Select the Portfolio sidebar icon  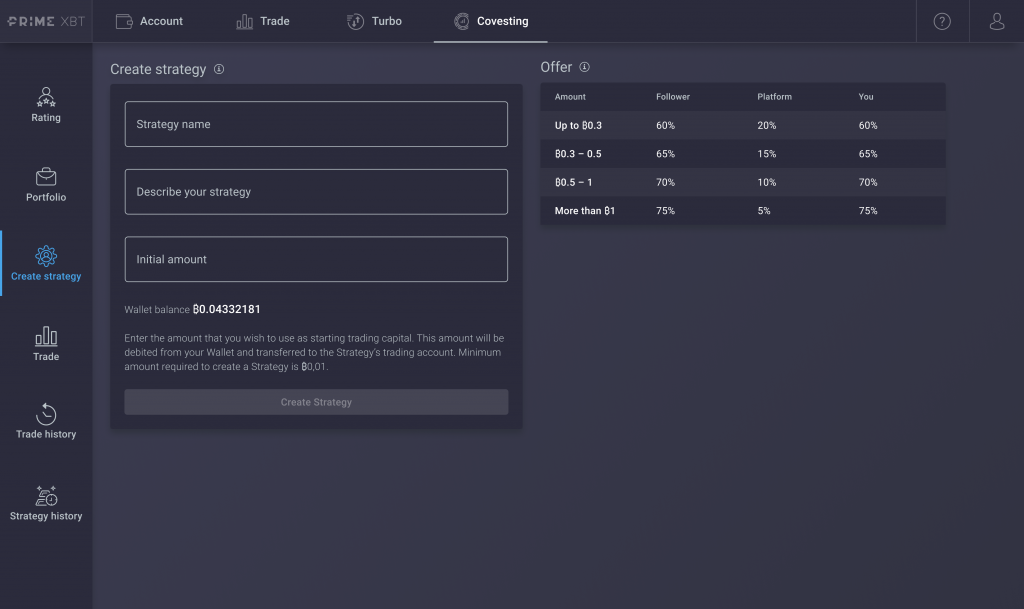click(45, 185)
